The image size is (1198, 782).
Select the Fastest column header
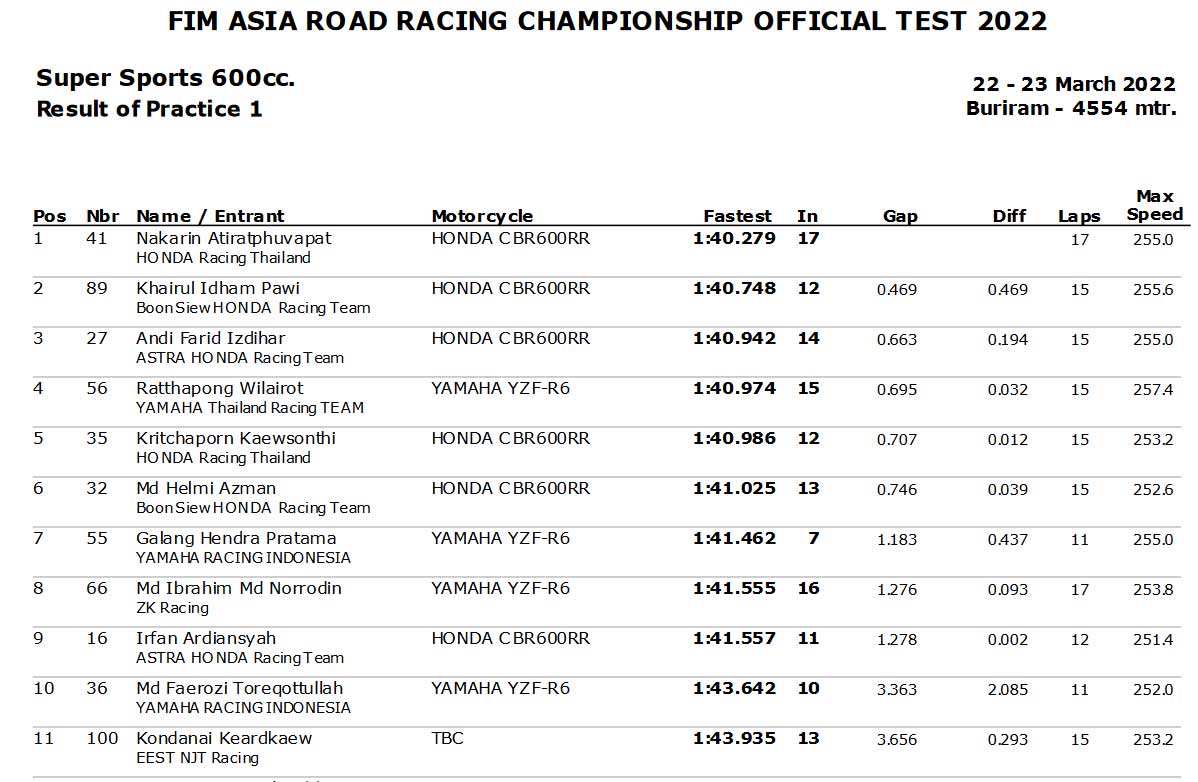(x=737, y=216)
